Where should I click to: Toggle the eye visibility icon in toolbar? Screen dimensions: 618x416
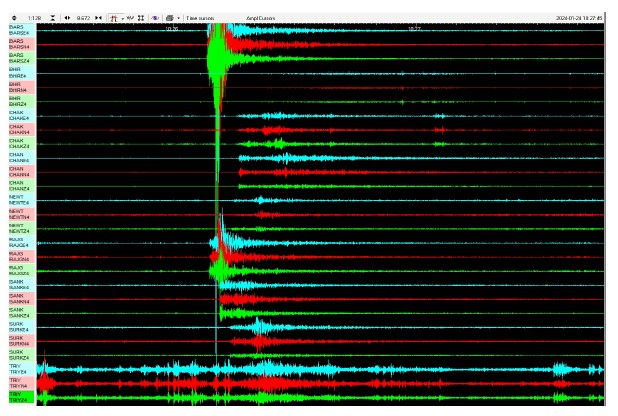pos(155,18)
